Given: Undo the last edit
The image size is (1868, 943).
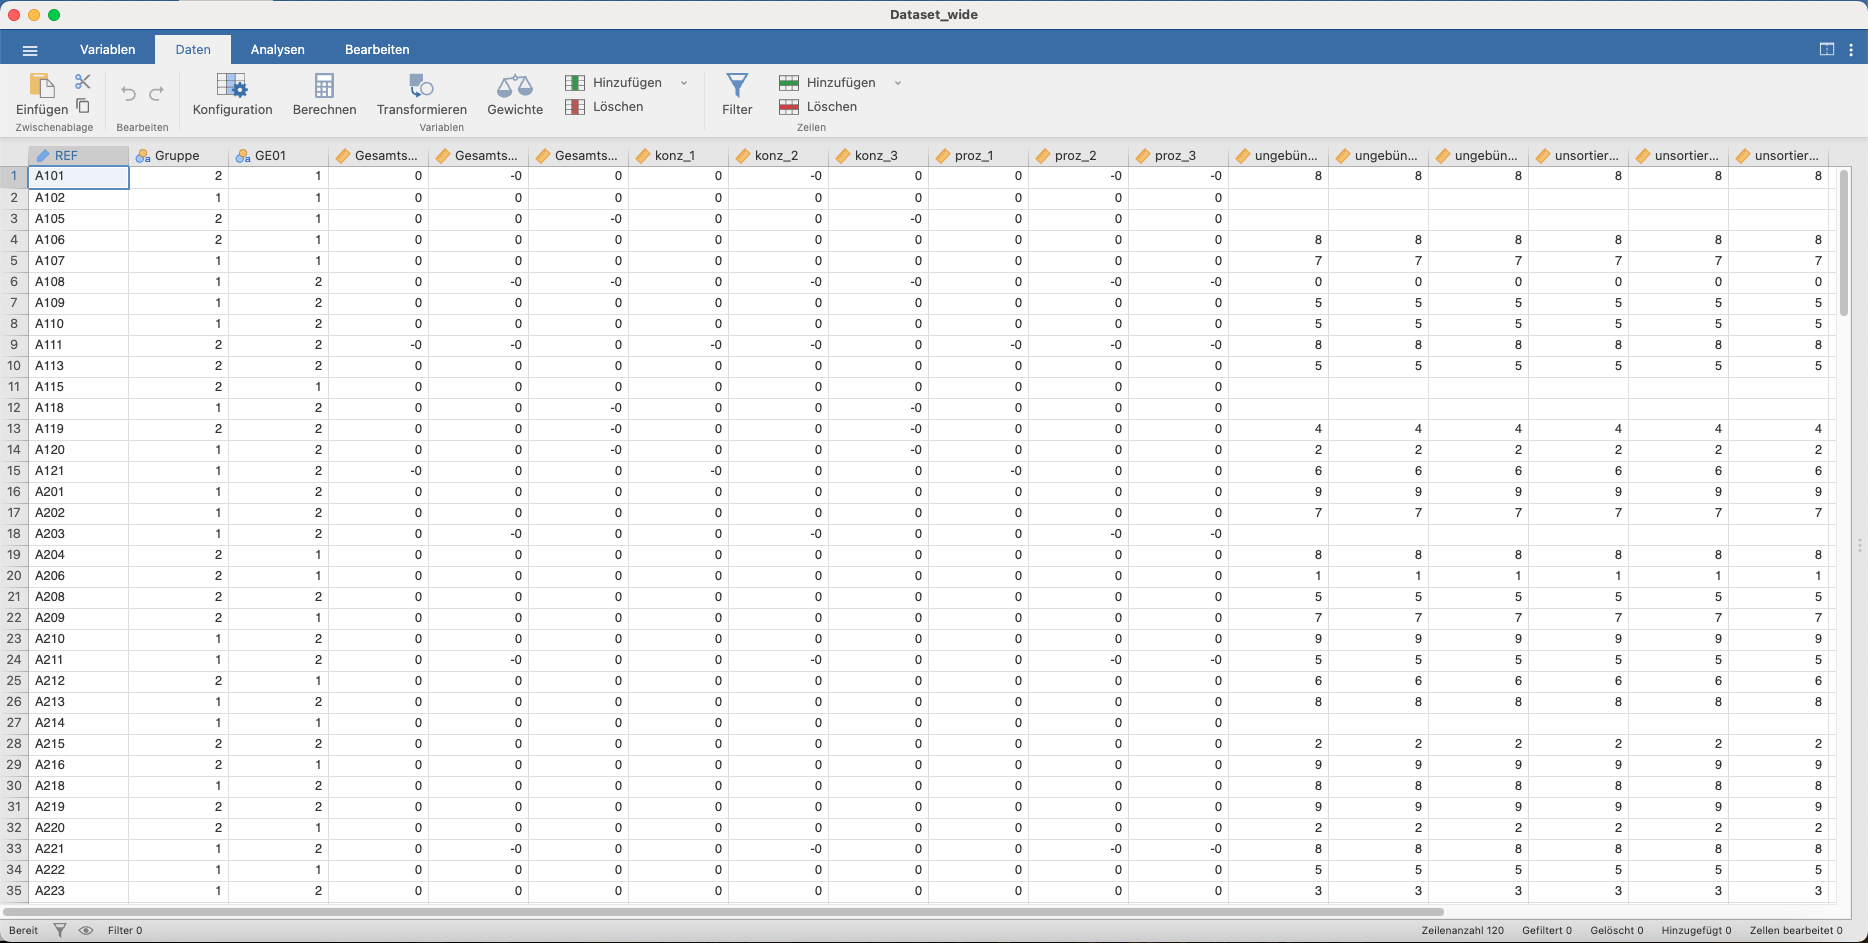Looking at the screenshot, I should tap(128, 94).
